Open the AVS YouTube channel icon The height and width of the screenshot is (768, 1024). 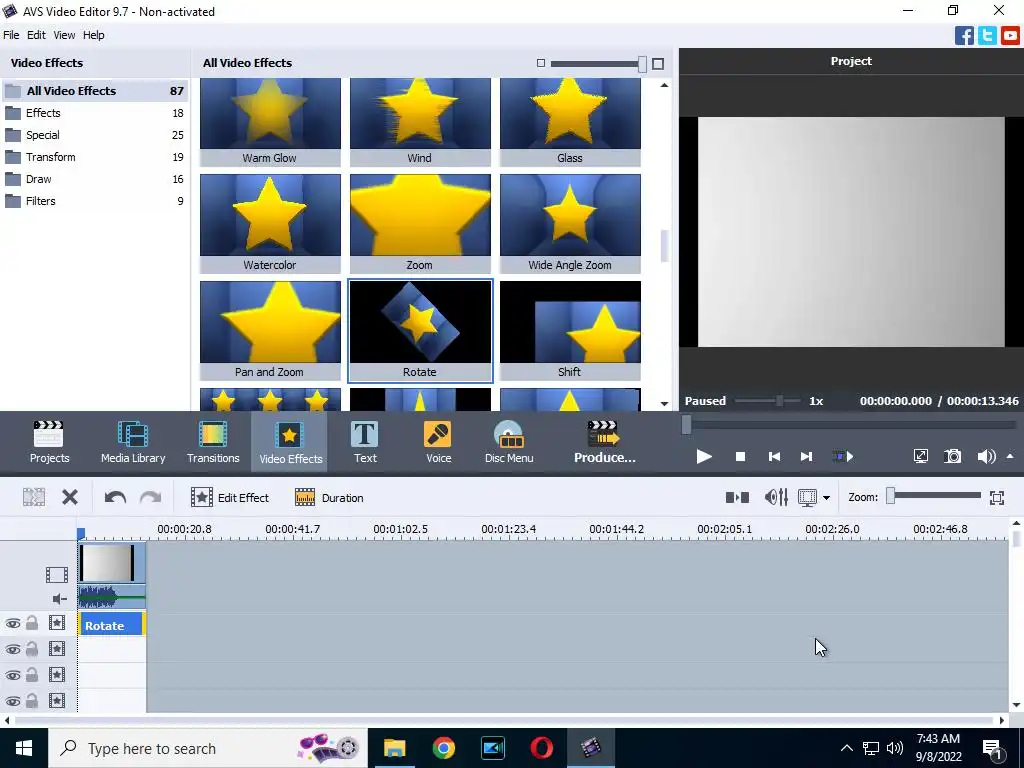point(1010,35)
